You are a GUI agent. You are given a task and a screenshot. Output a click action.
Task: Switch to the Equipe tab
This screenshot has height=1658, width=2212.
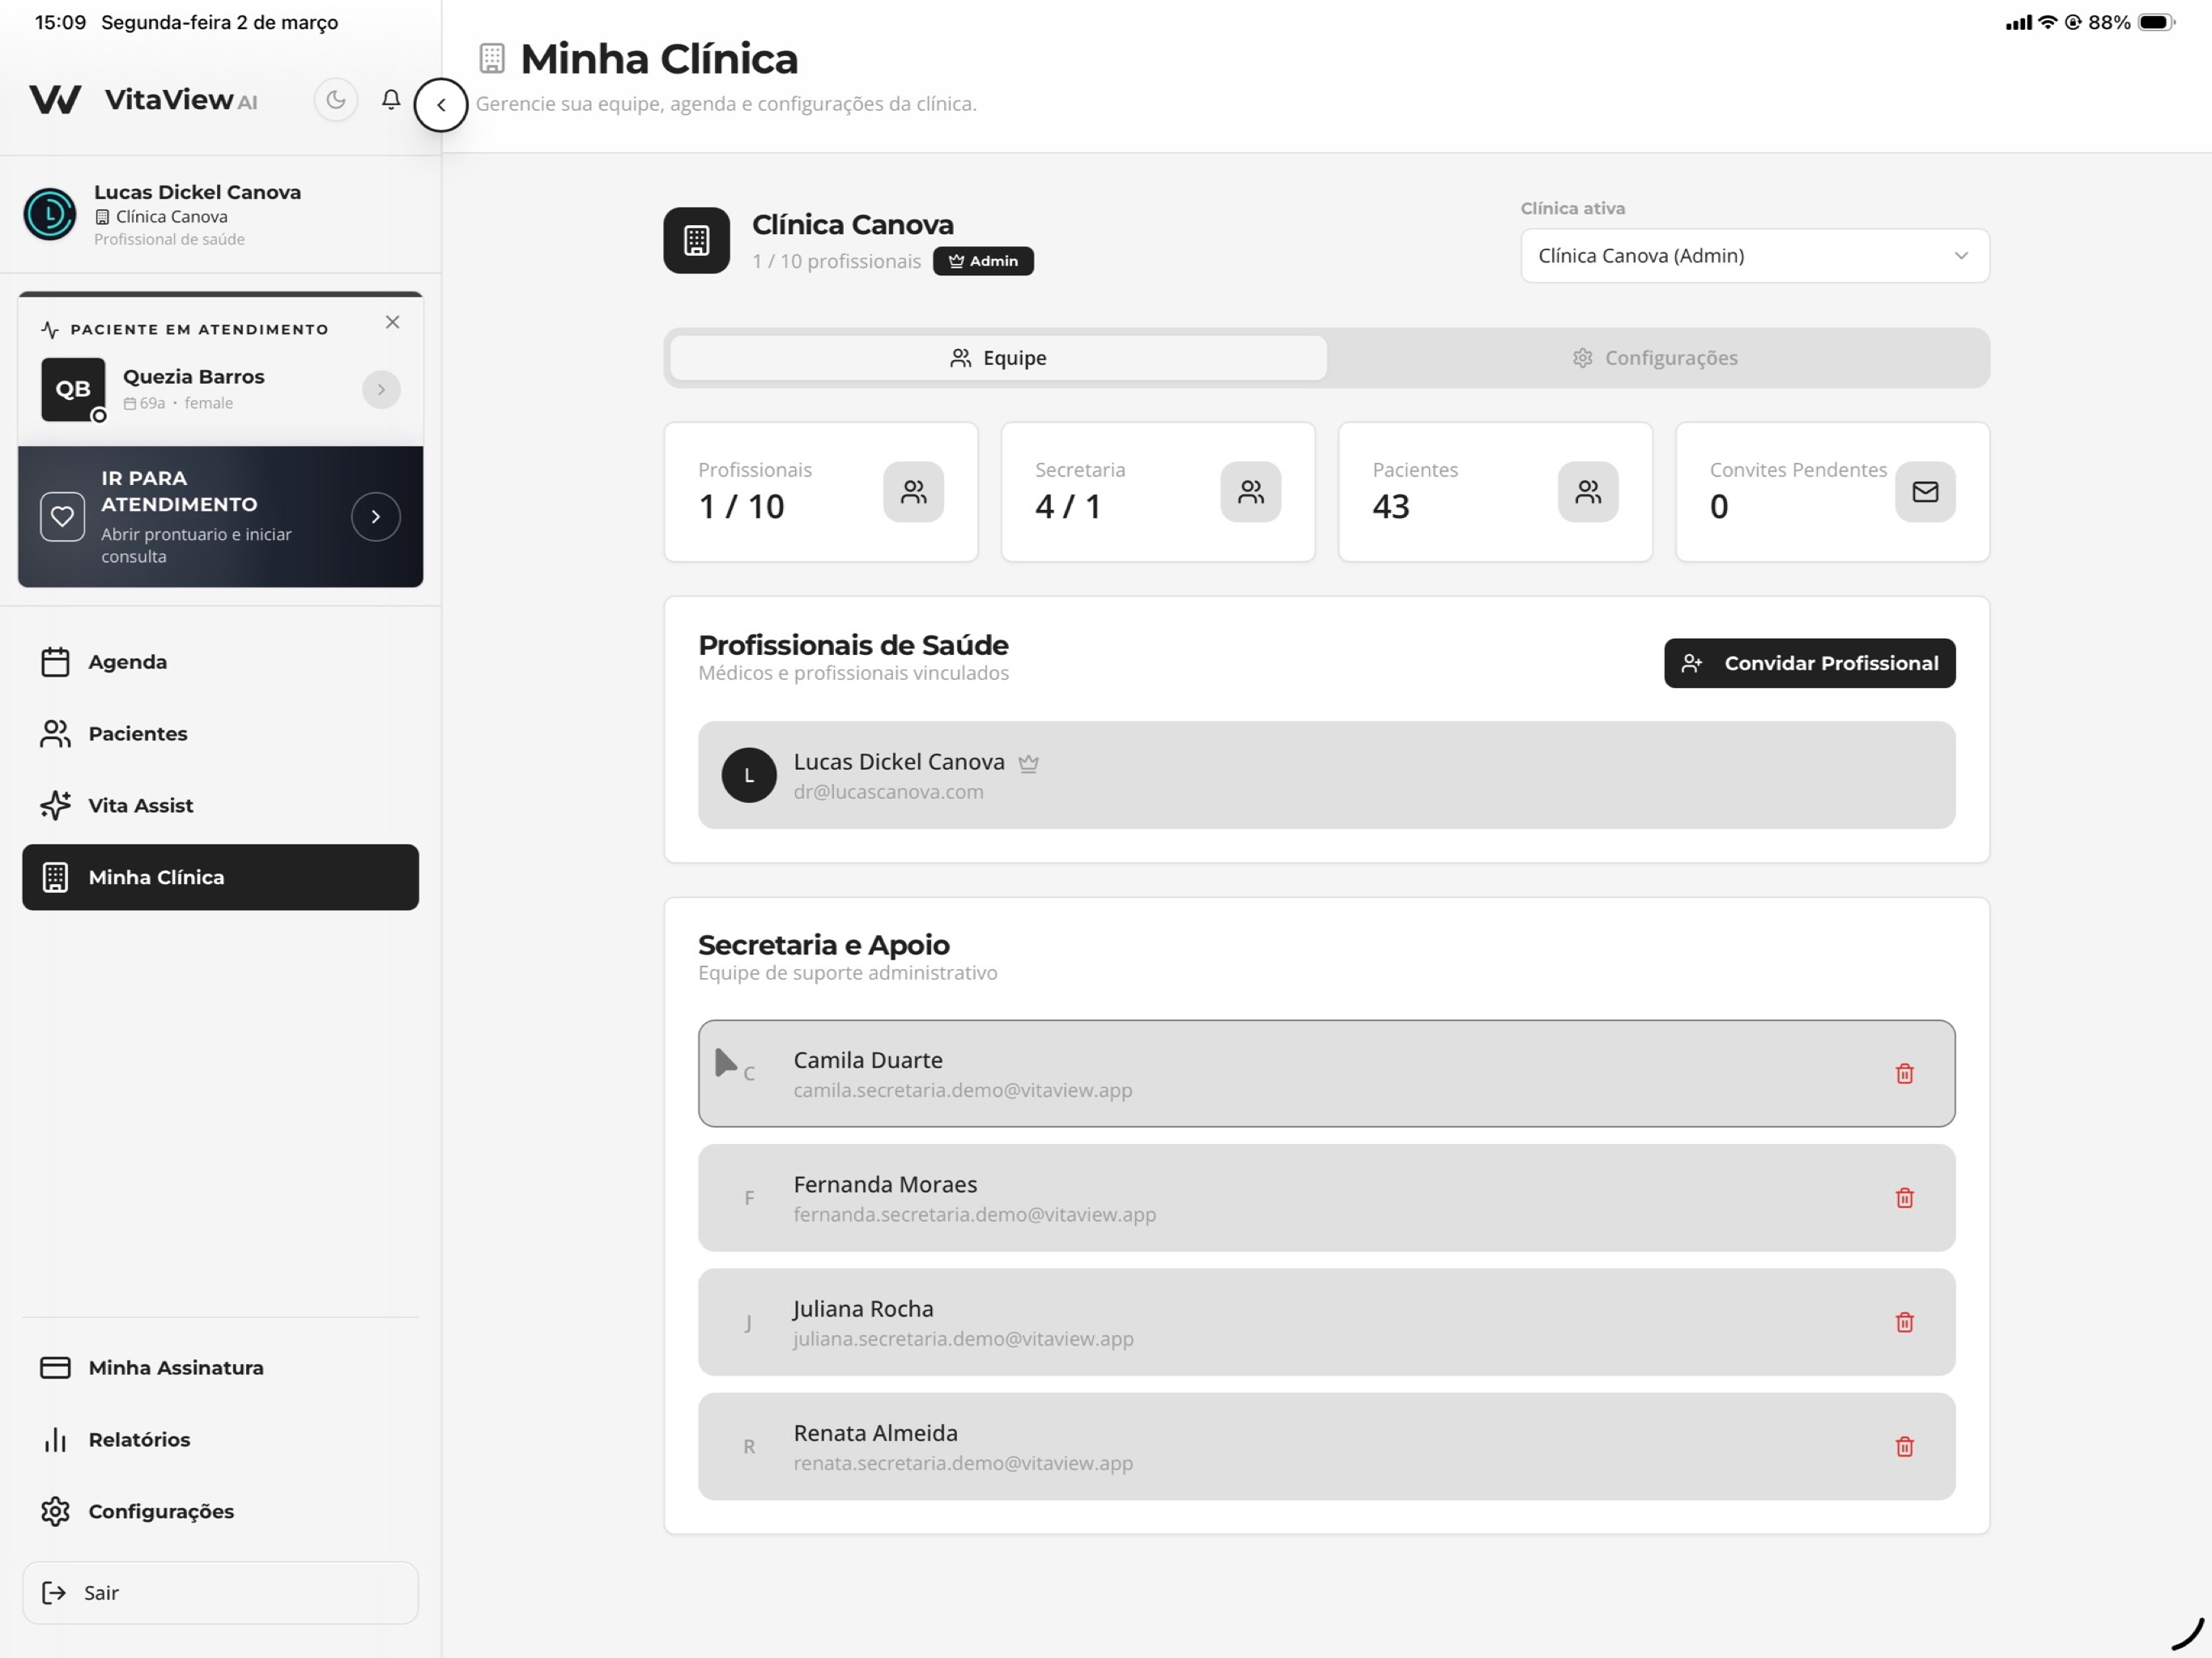[998, 358]
